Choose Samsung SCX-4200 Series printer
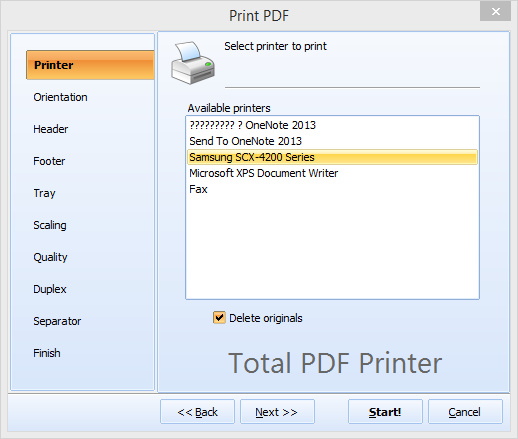The width and height of the screenshot is (518, 439). click(x=332, y=157)
